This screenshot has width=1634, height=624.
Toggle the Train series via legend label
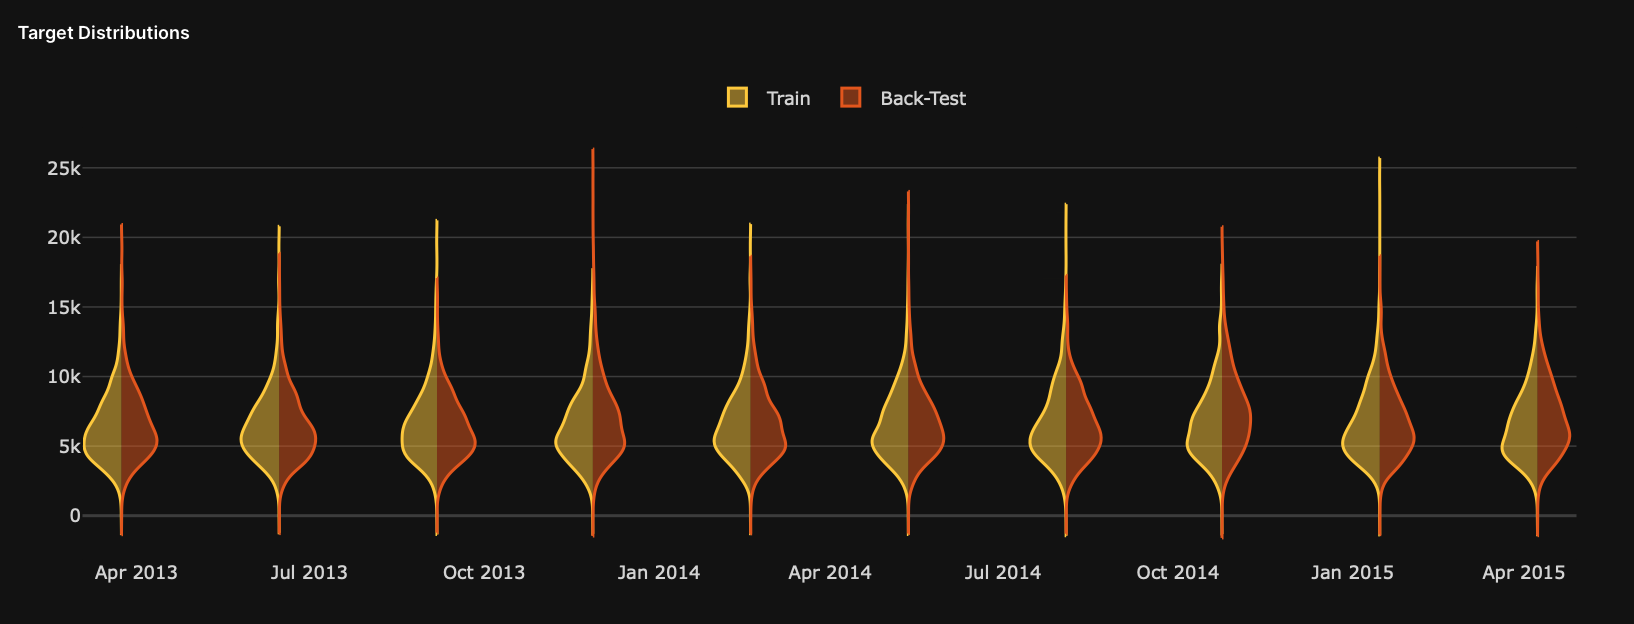(788, 98)
